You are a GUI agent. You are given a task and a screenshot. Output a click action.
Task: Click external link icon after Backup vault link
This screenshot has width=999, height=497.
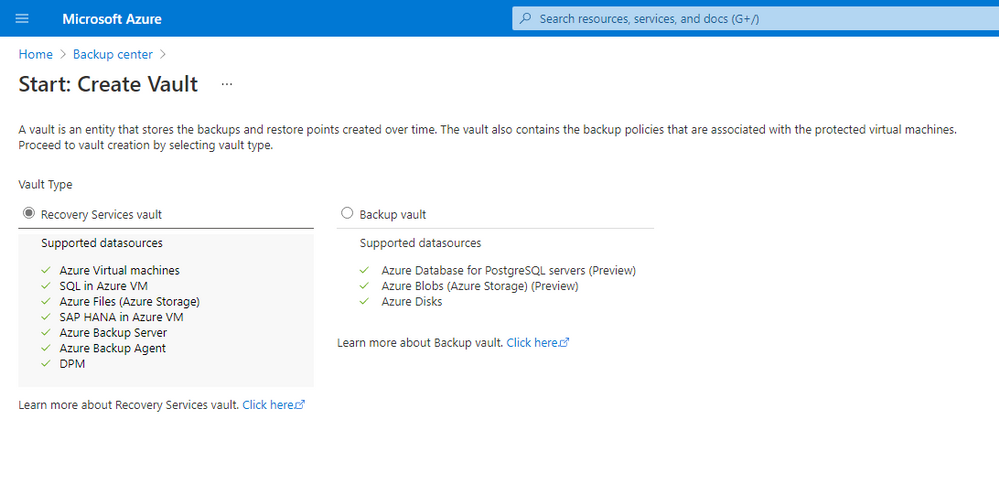(564, 343)
